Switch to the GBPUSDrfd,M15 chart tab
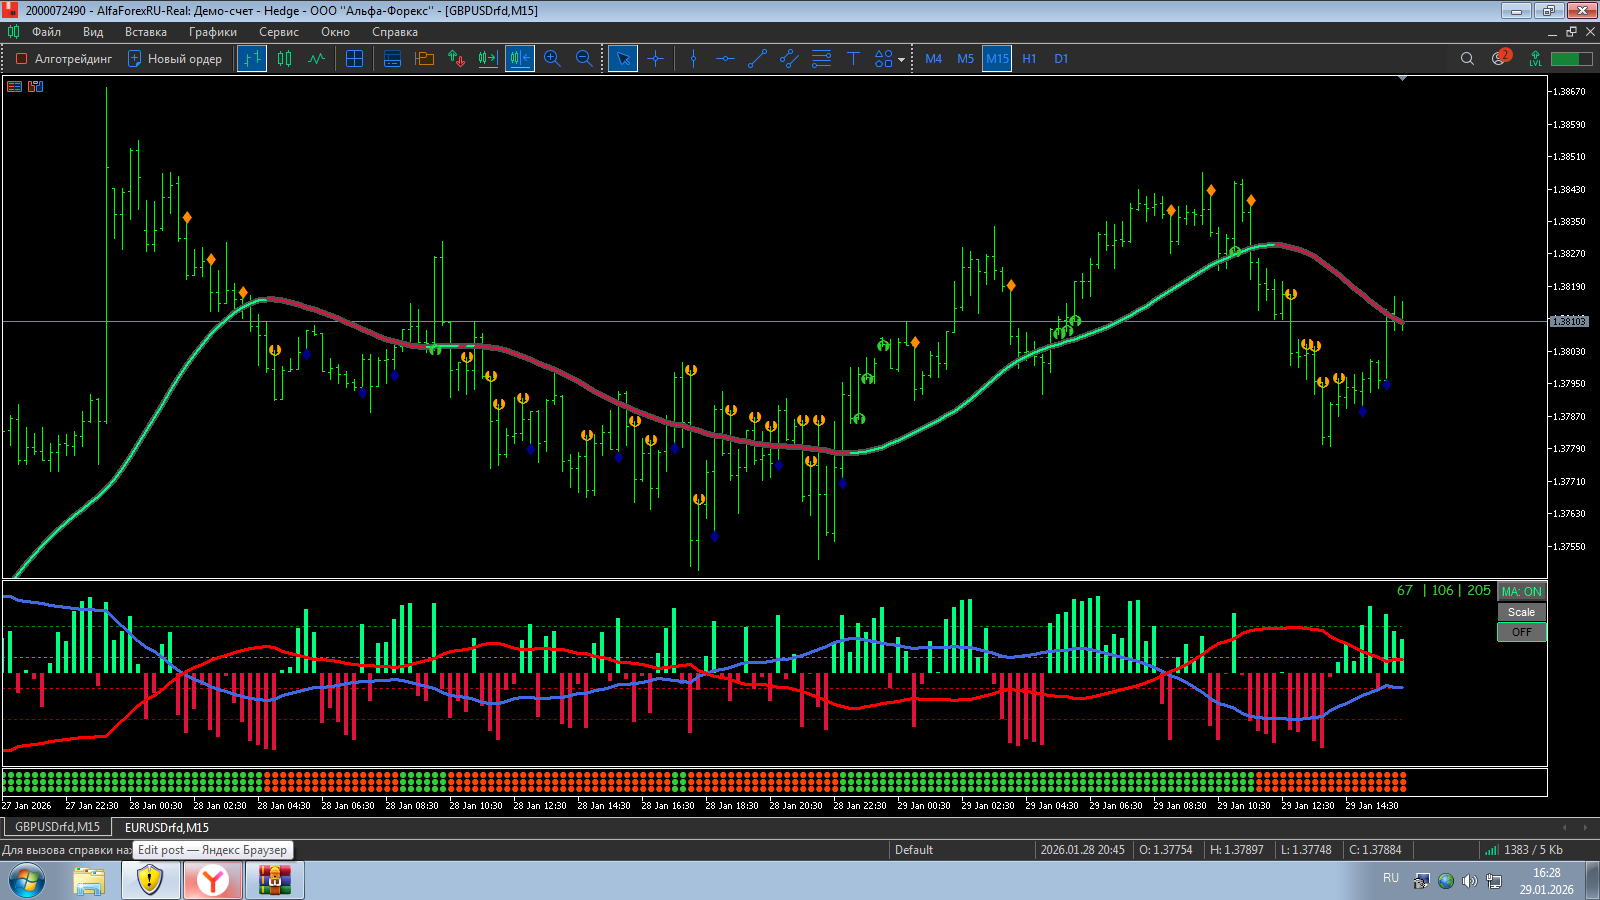This screenshot has width=1600, height=900. pos(57,827)
